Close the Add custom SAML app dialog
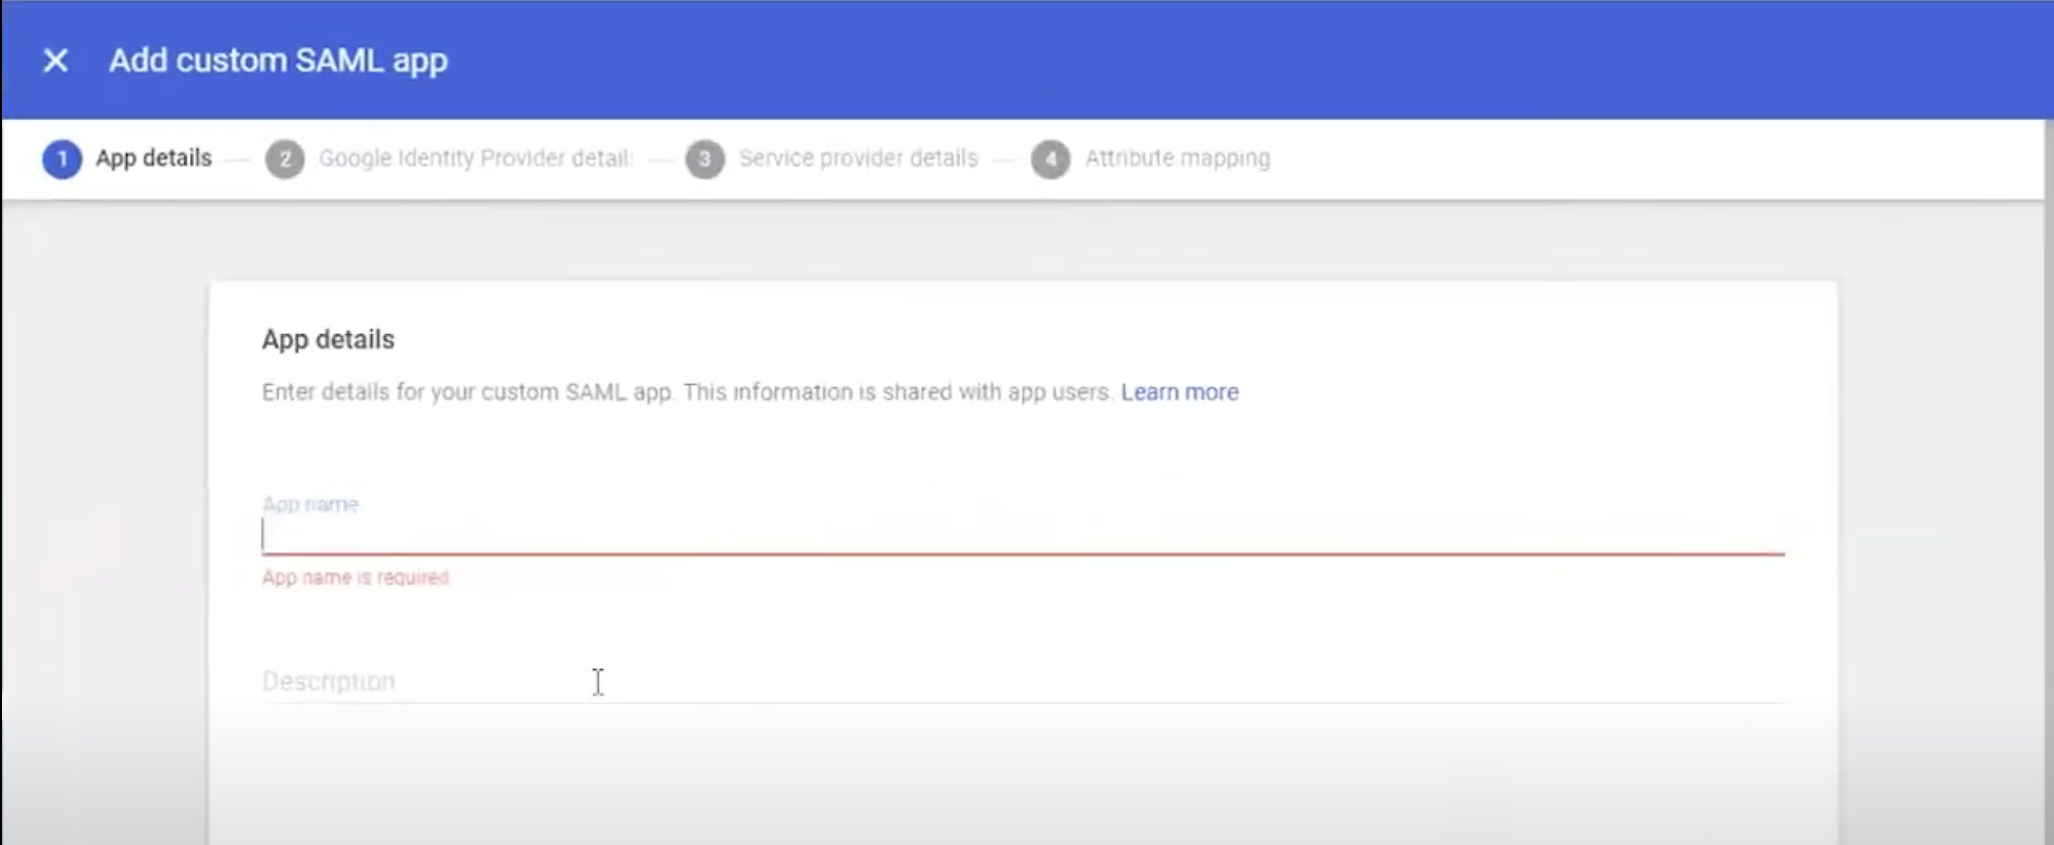Image resolution: width=2054 pixels, height=845 pixels. click(56, 61)
